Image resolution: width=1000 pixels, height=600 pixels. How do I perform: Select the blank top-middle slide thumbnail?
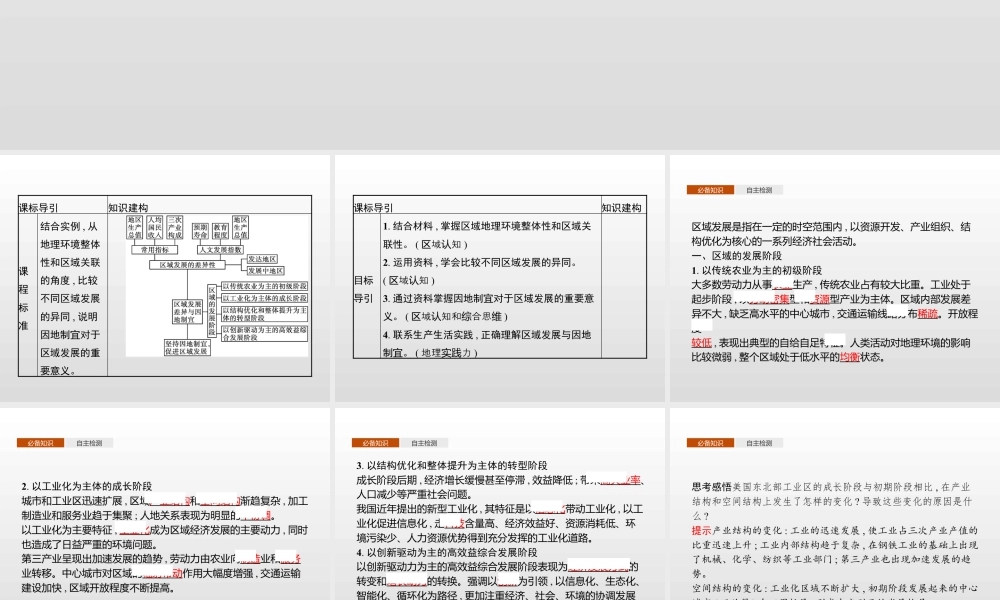coord(499,75)
